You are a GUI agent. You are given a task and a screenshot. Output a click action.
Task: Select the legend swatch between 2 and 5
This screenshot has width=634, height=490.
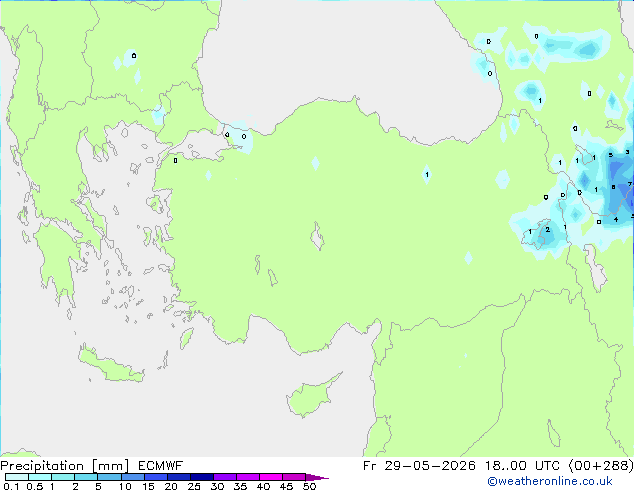coord(86,477)
